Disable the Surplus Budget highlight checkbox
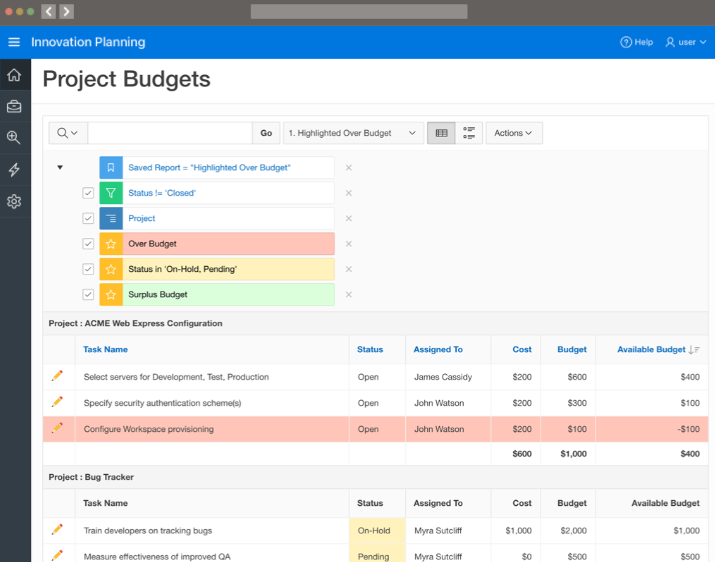This screenshot has height=562, width=715. 88,294
